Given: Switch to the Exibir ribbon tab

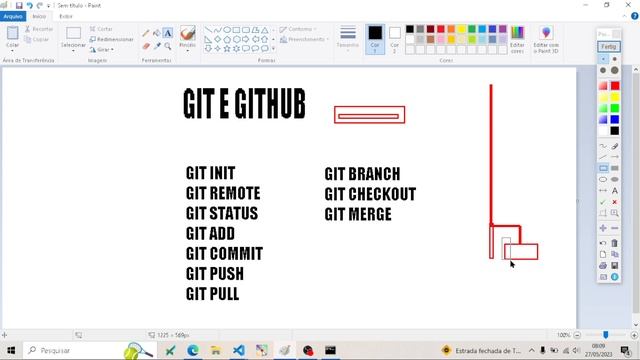Looking at the screenshot, I should pyautogui.click(x=66, y=16).
